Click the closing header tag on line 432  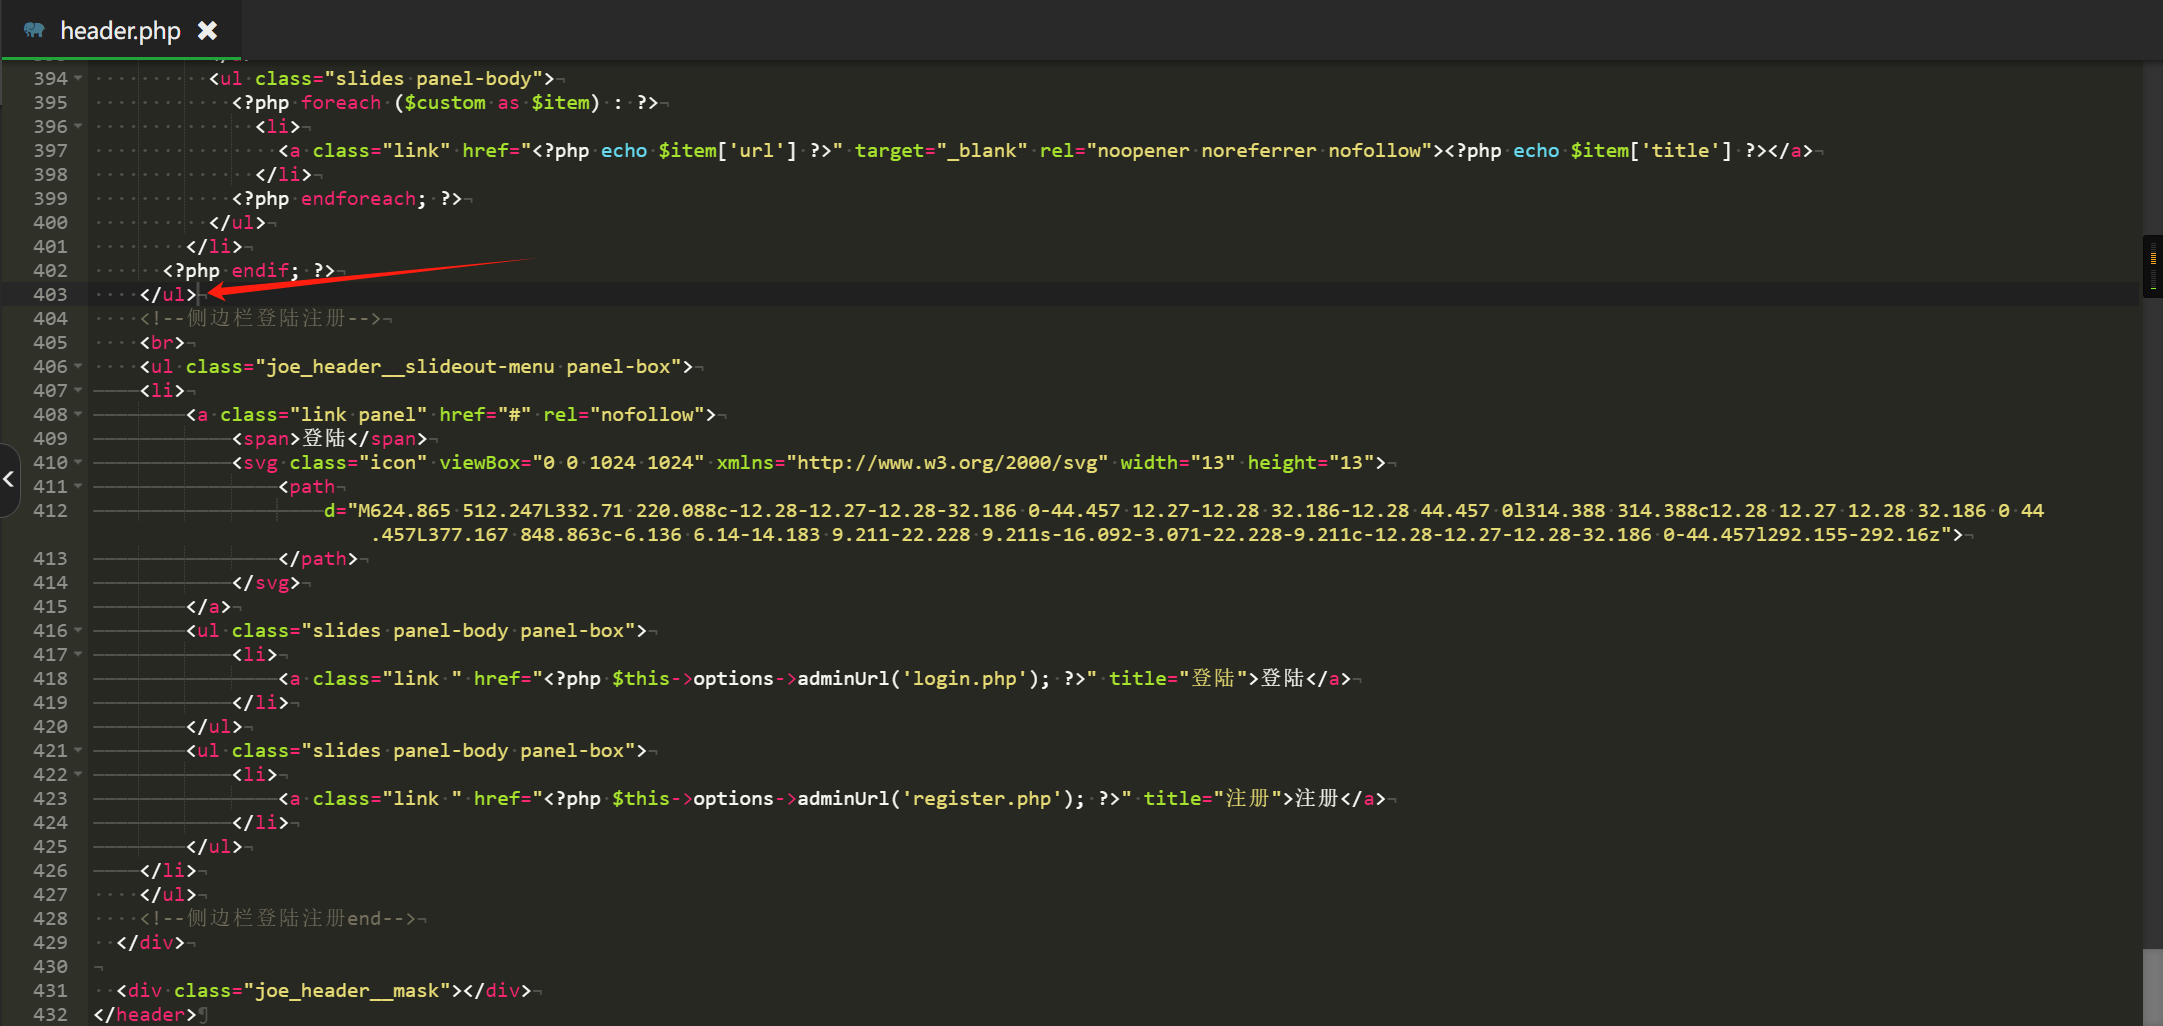point(145,1014)
